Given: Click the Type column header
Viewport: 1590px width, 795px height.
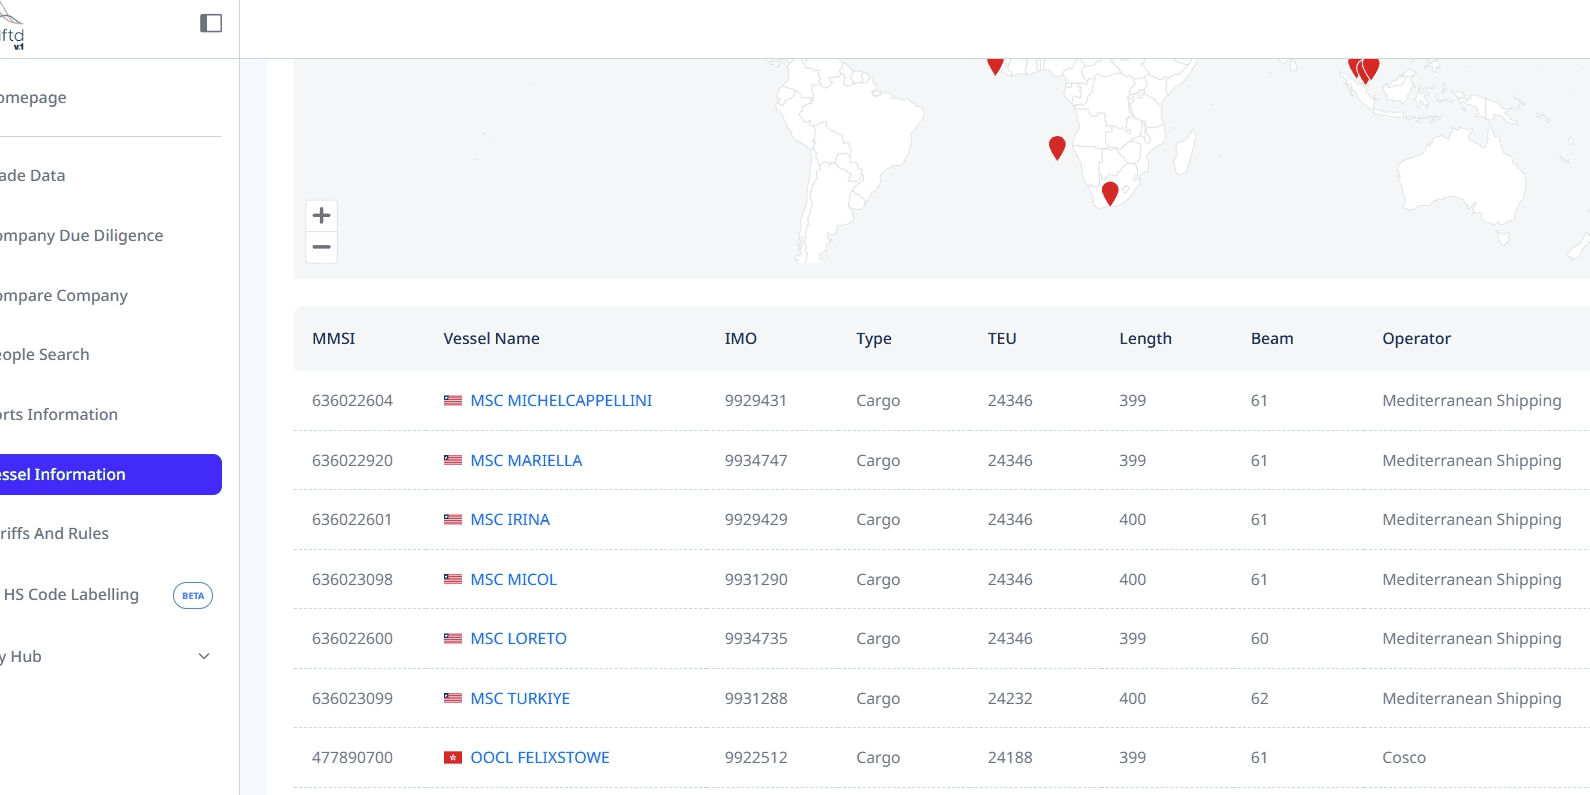Looking at the screenshot, I should [873, 338].
